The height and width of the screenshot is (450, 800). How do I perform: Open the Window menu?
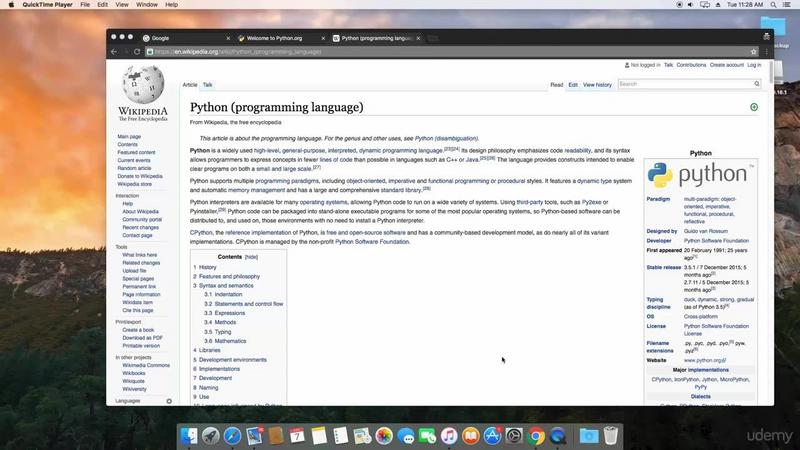[x=147, y=5]
